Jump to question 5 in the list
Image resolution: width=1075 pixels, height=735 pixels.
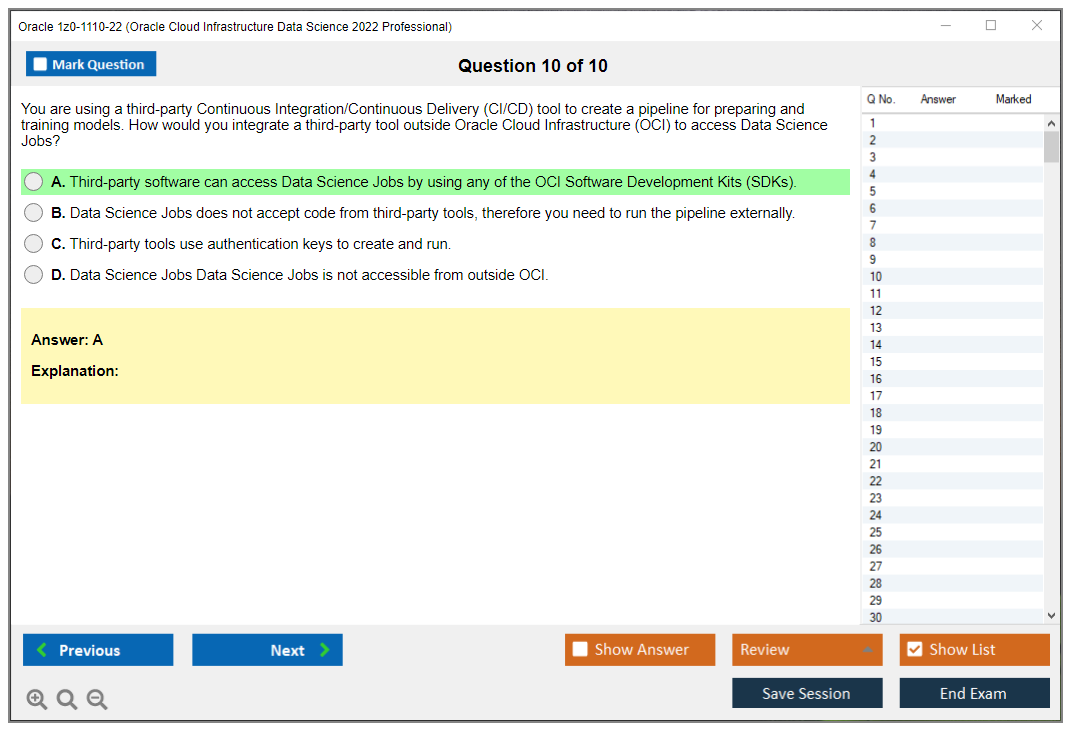[x=873, y=191]
